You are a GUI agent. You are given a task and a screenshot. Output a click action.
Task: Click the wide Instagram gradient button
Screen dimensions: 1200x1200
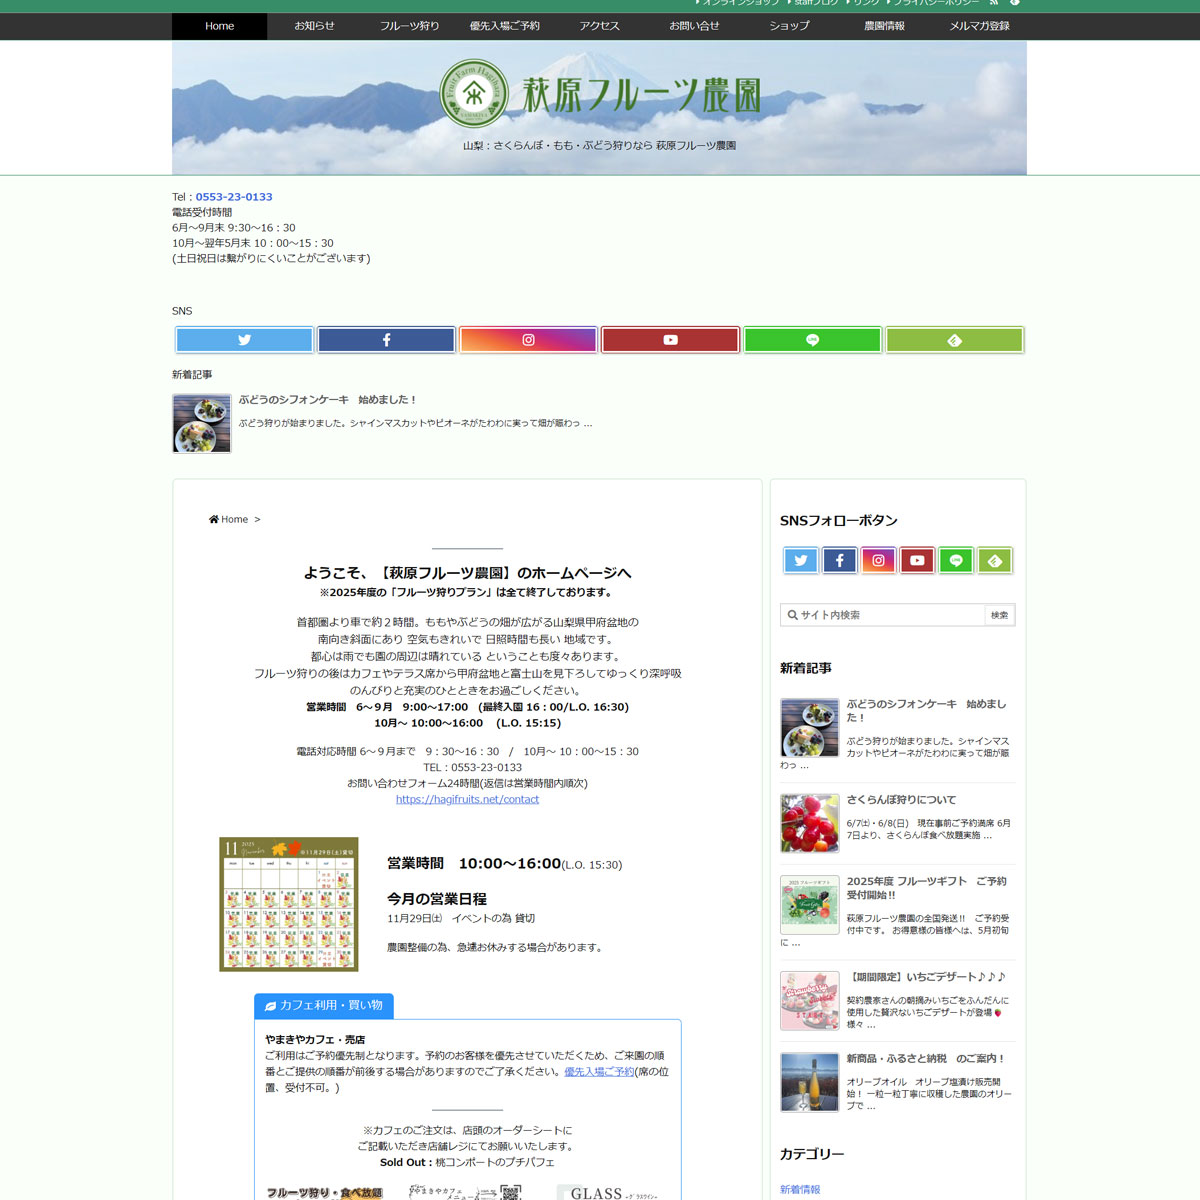coord(528,340)
